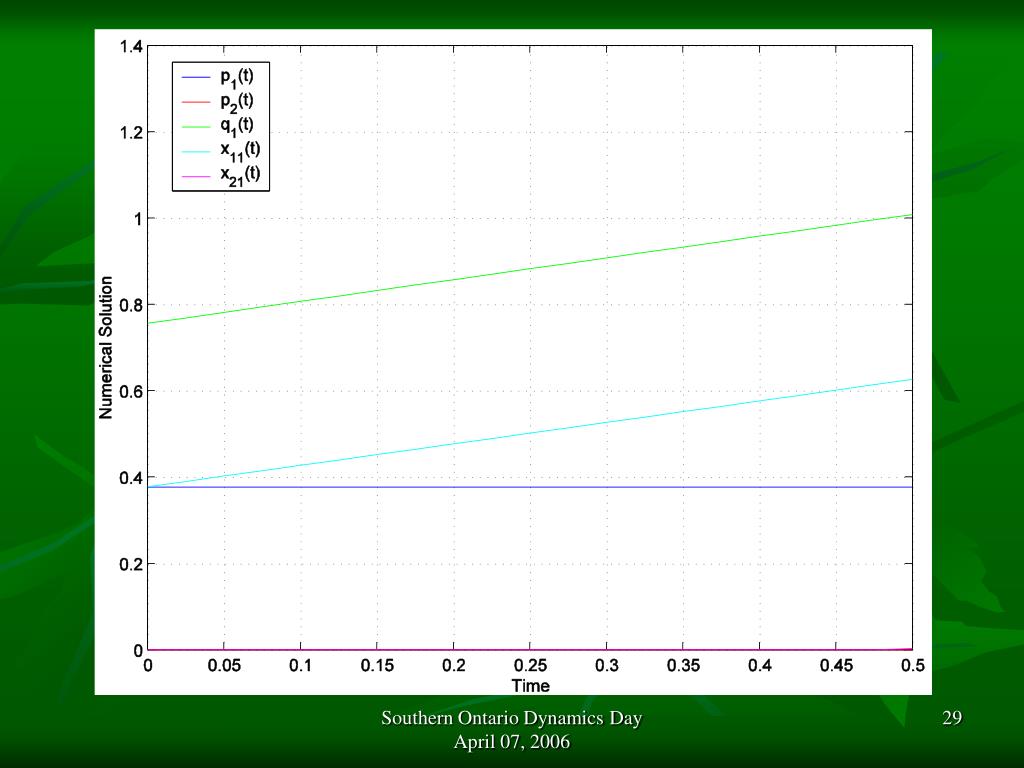Click the x-axis tick label 0.3

[607, 665]
